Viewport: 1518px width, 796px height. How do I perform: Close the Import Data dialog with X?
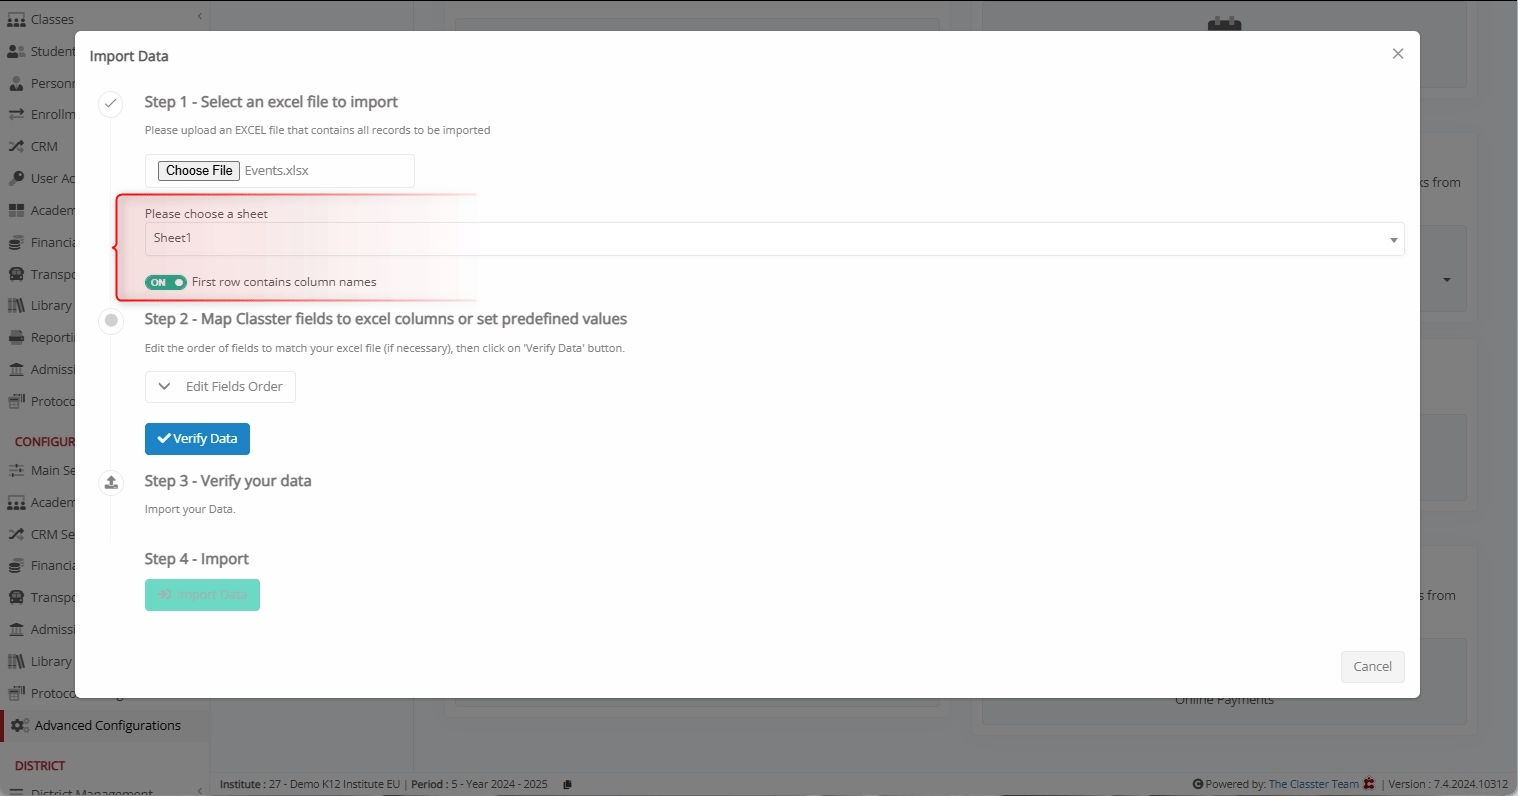point(1397,54)
